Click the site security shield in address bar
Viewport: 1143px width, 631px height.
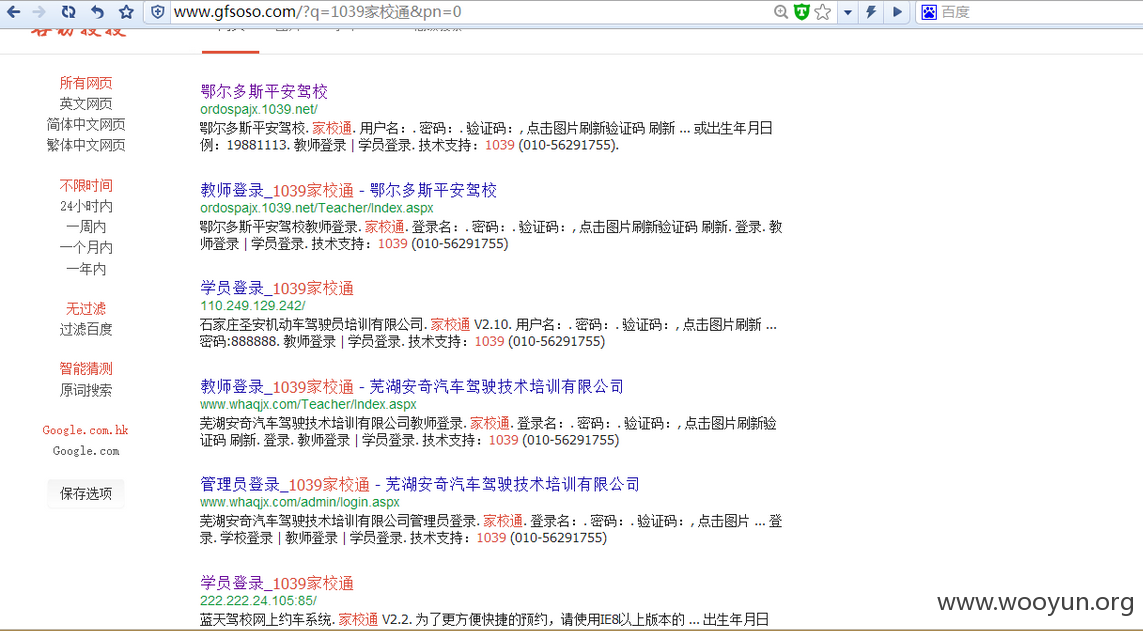click(157, 12)
